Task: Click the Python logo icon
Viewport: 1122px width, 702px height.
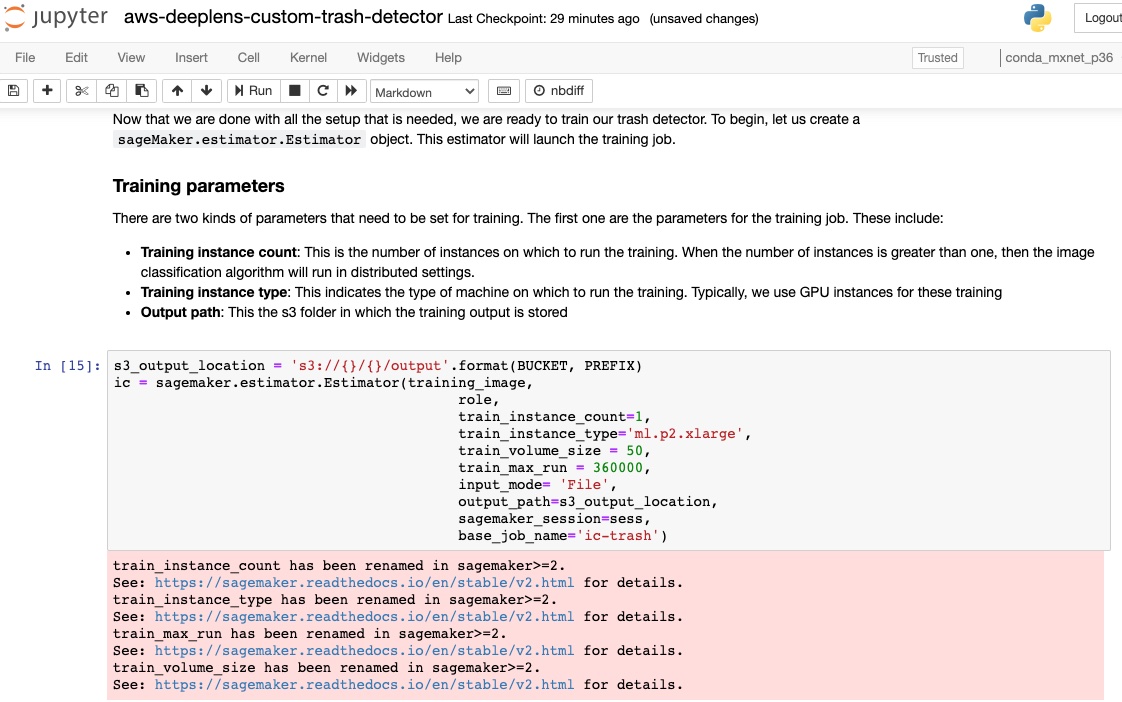Action: (1037, 18)
